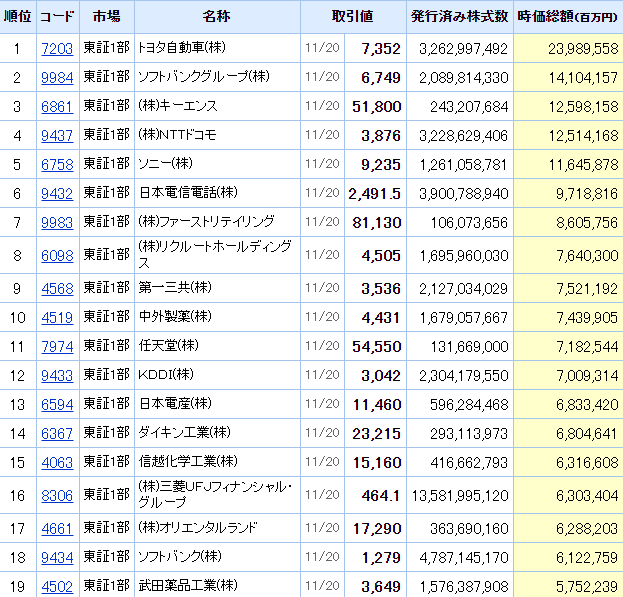The width and height of the screenshot is (623, 597).
Task: Click the market cap value 5,752,239
Action: (587, 587)
